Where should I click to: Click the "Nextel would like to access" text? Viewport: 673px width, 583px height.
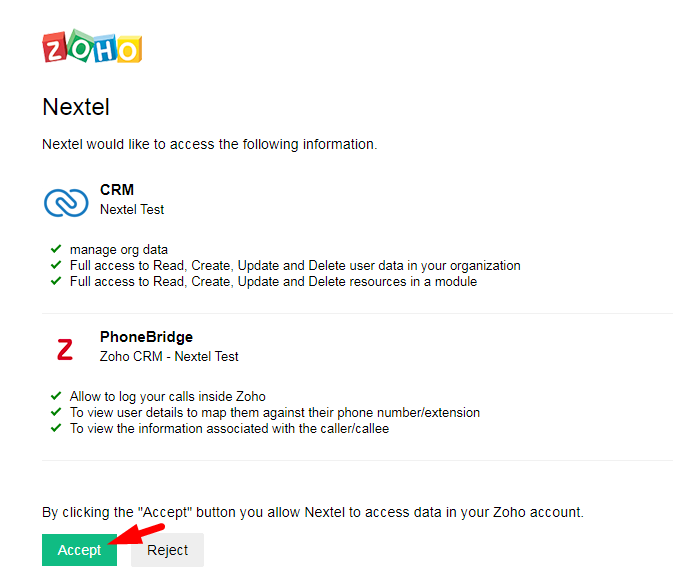tap(209, 144)
